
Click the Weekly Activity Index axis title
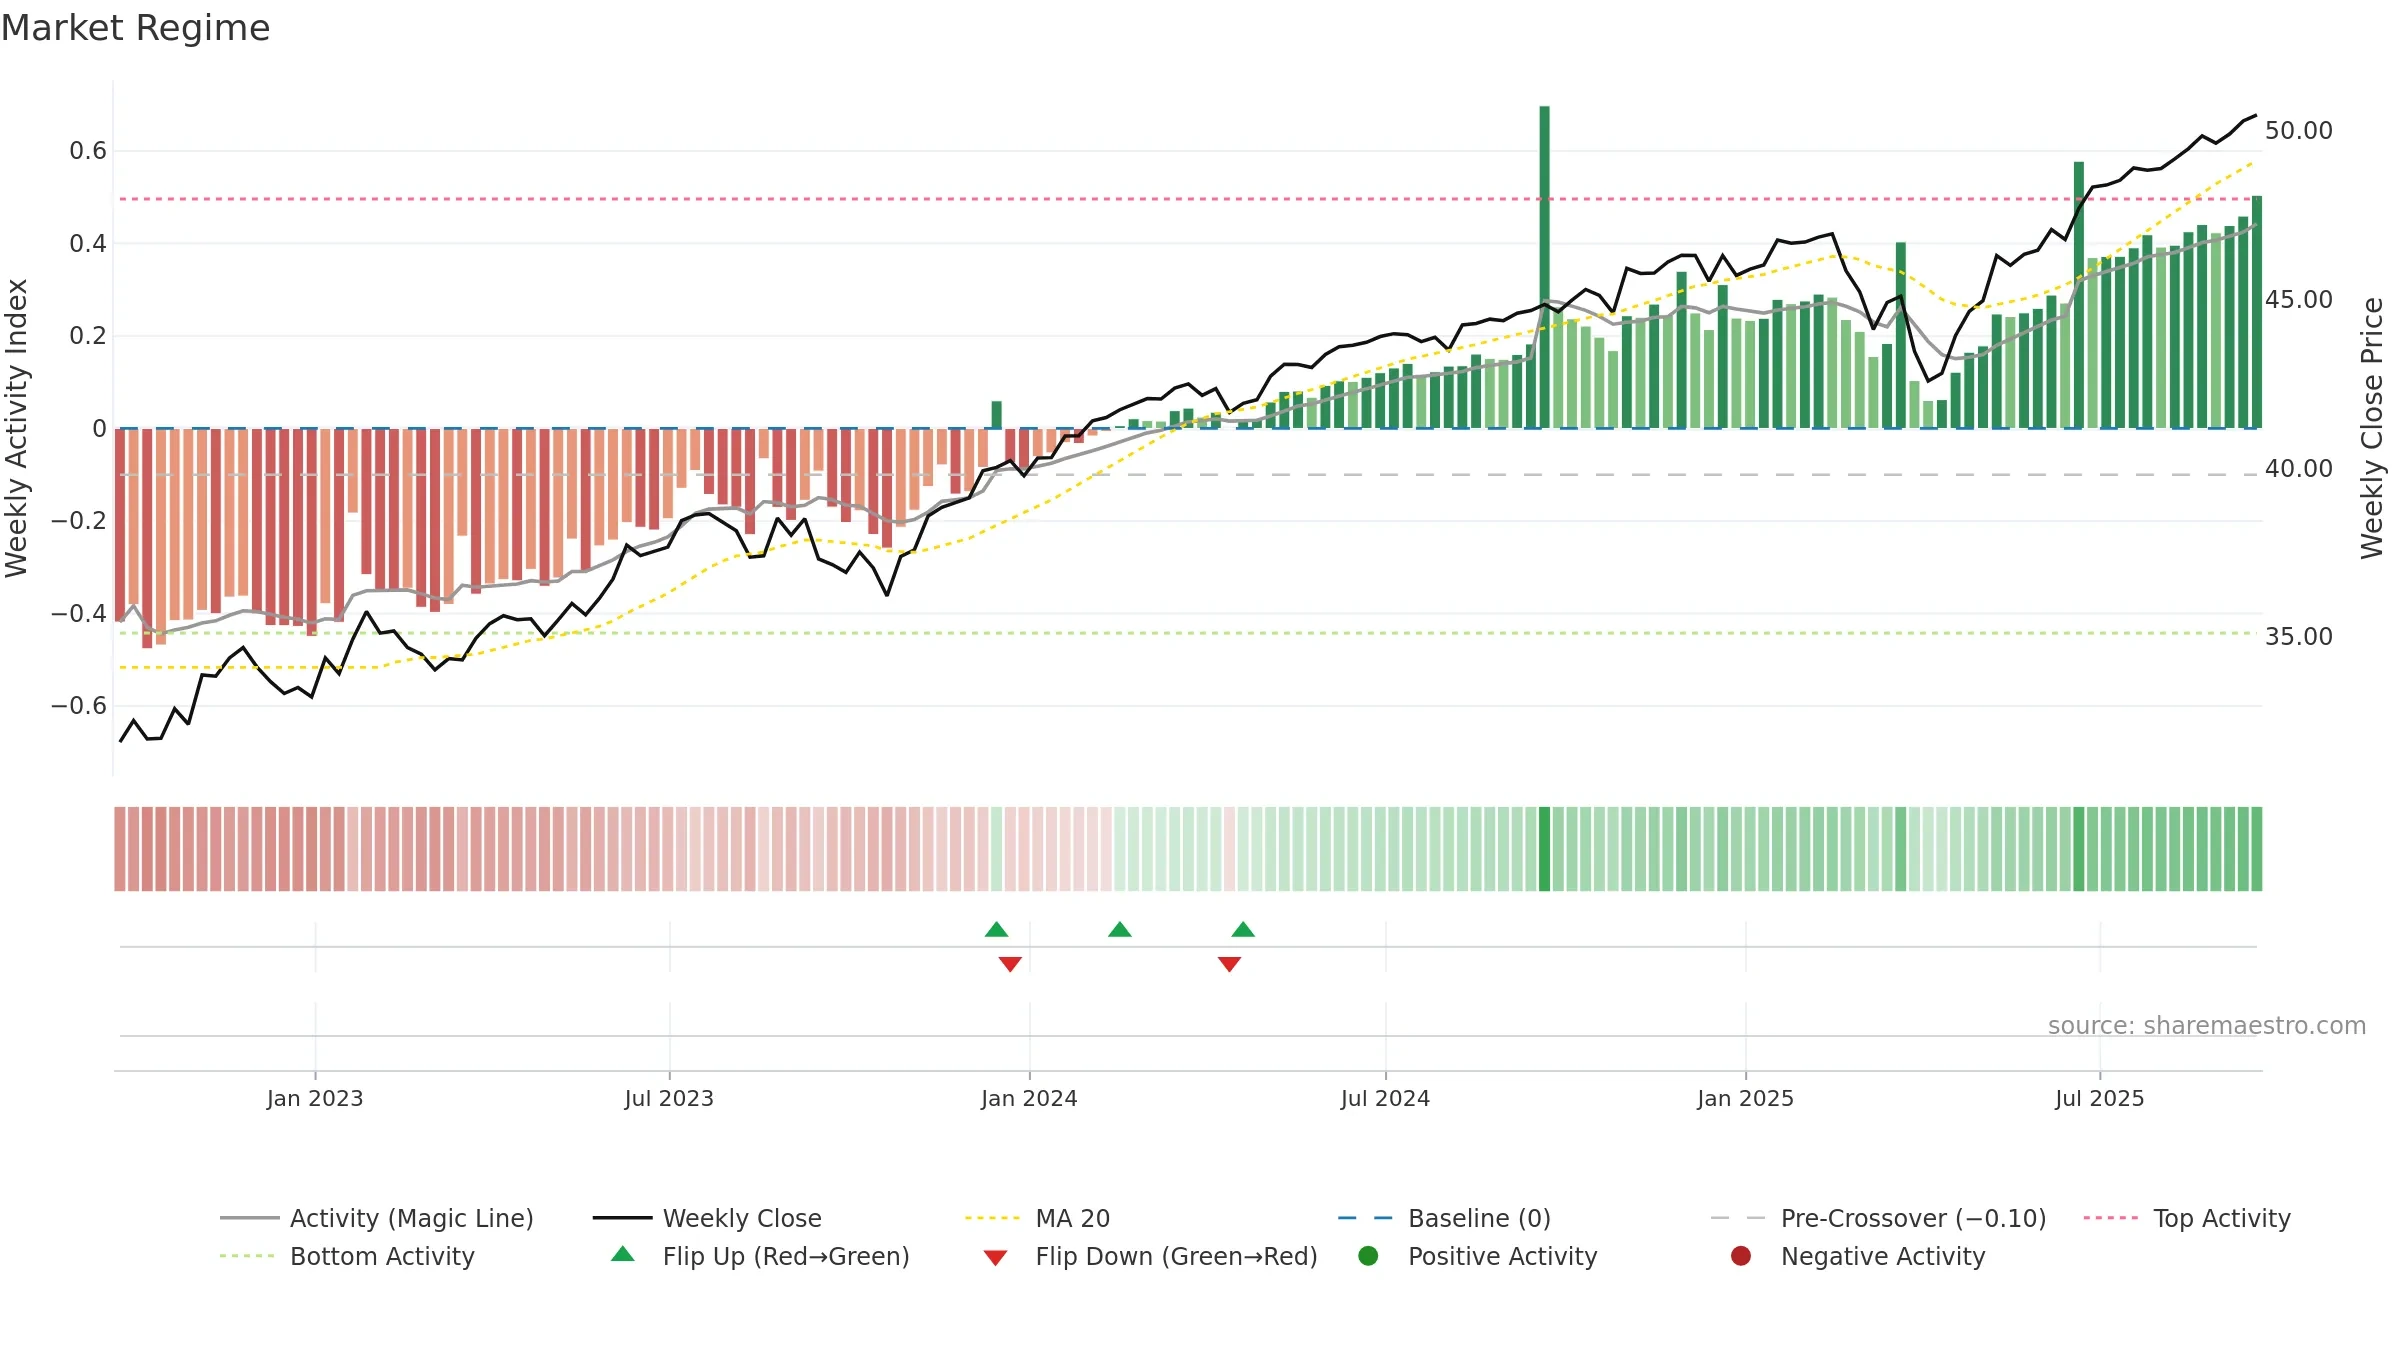17,428
